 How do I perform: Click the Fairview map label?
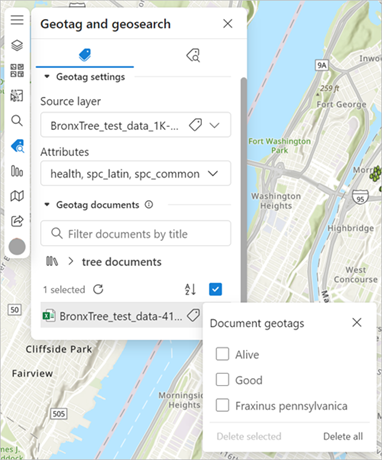(x=32, y=373)
